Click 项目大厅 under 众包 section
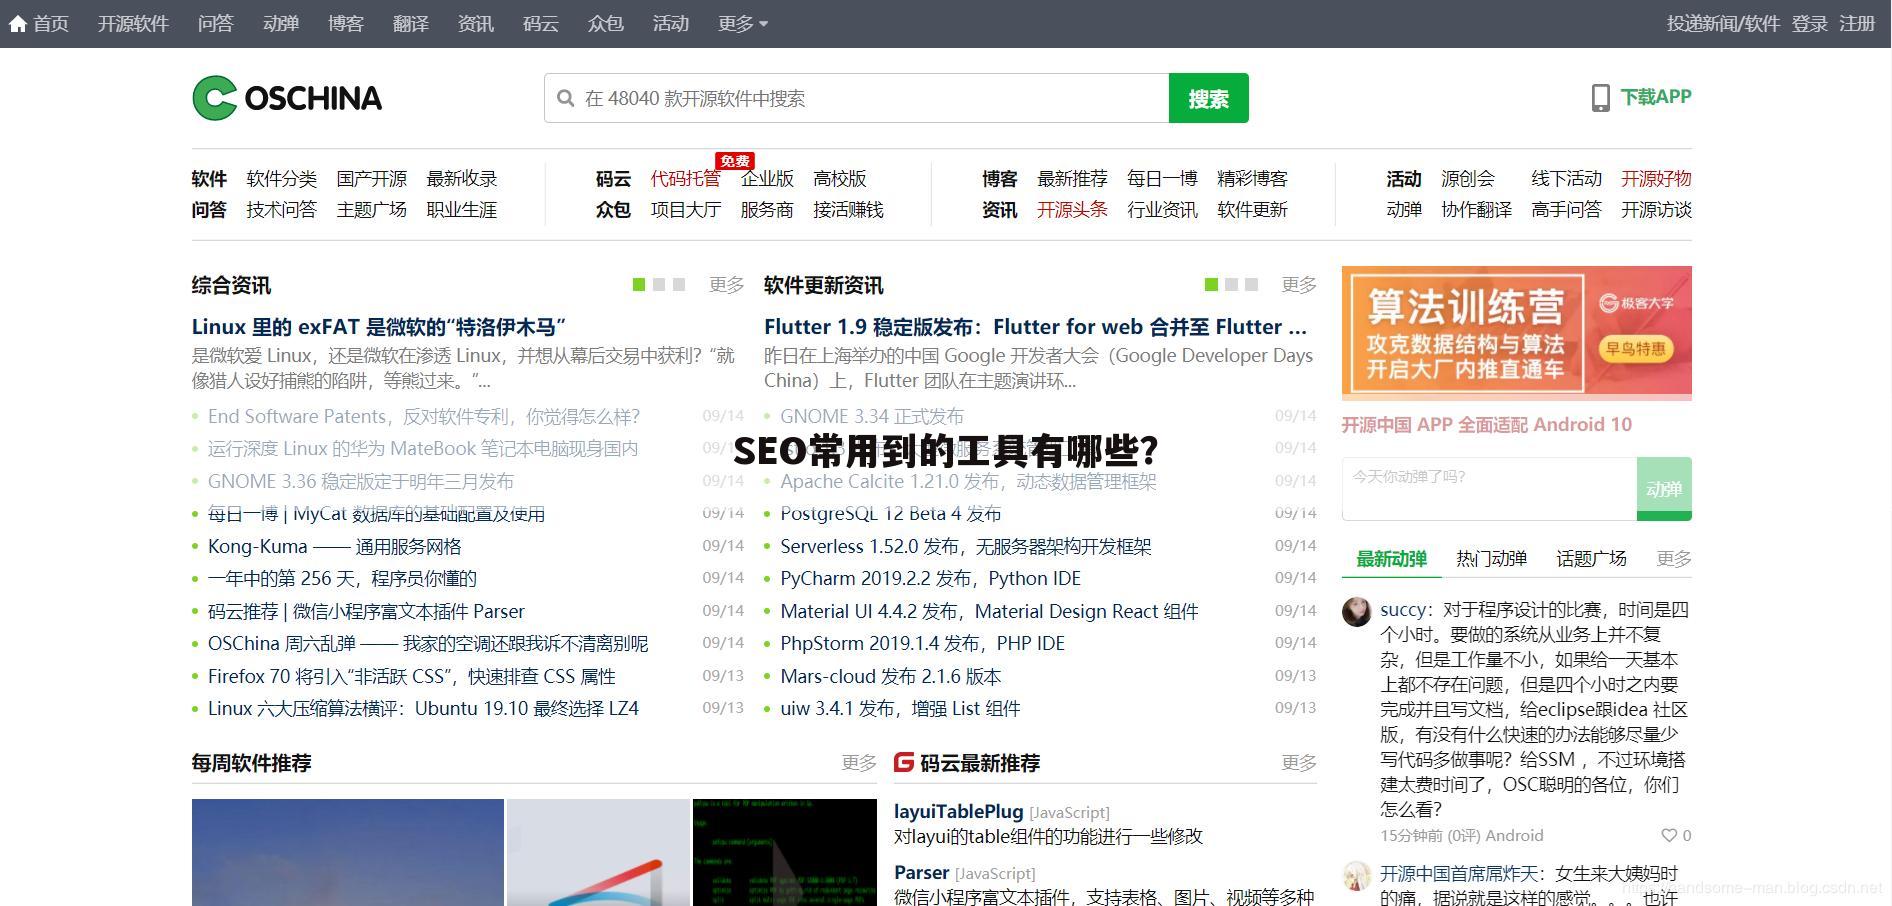 (685, 210)
